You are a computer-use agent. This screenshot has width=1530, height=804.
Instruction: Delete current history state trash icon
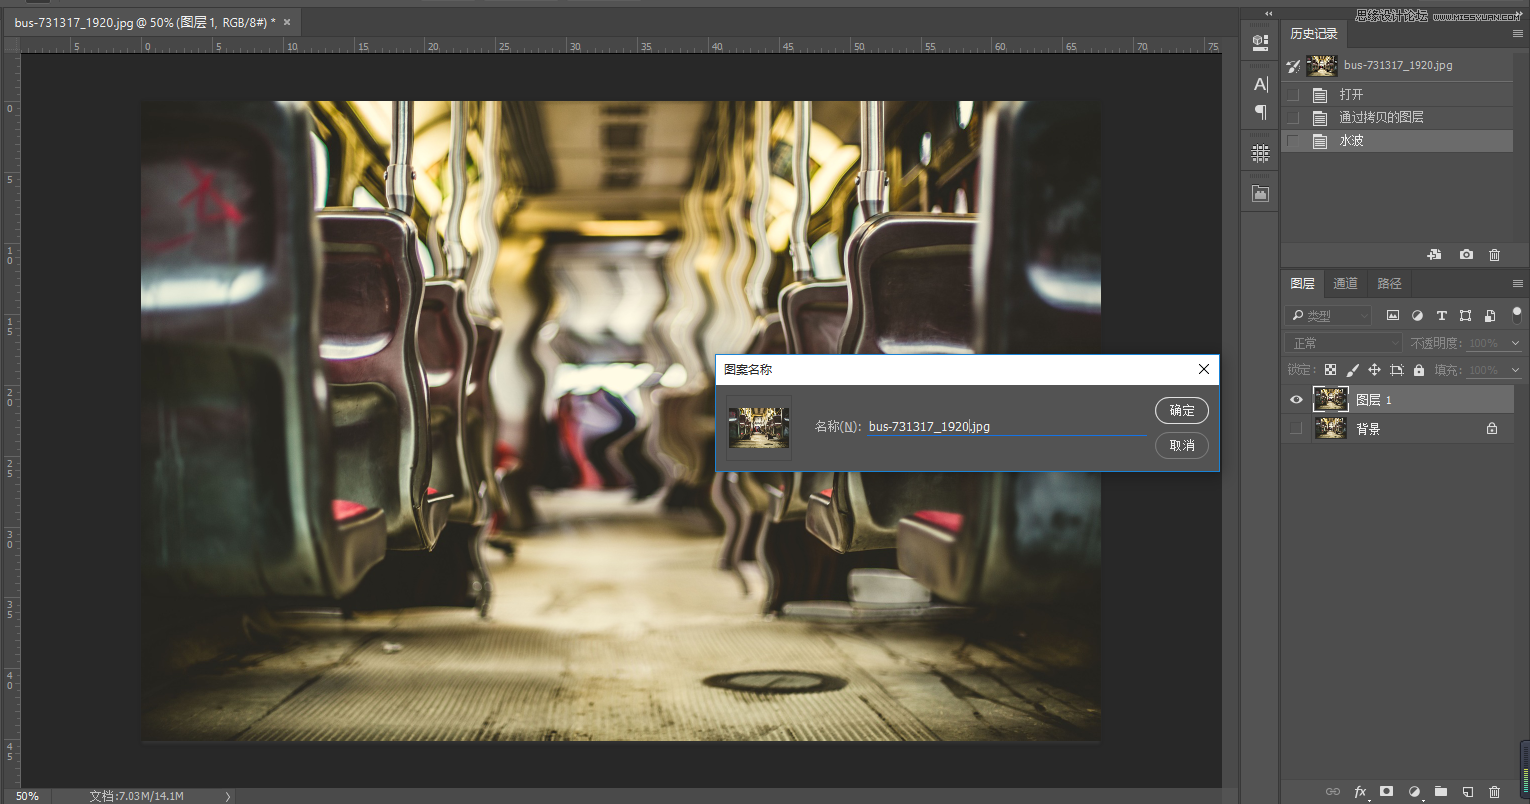click(x=1494, y=255)
